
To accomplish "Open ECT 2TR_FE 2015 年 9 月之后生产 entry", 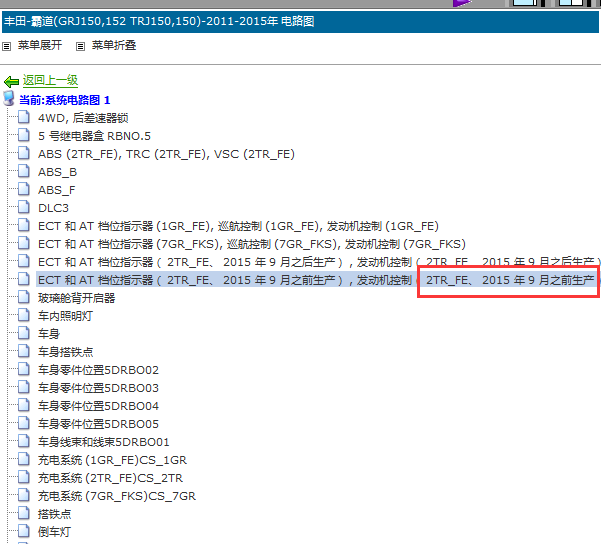I will 319,262.
